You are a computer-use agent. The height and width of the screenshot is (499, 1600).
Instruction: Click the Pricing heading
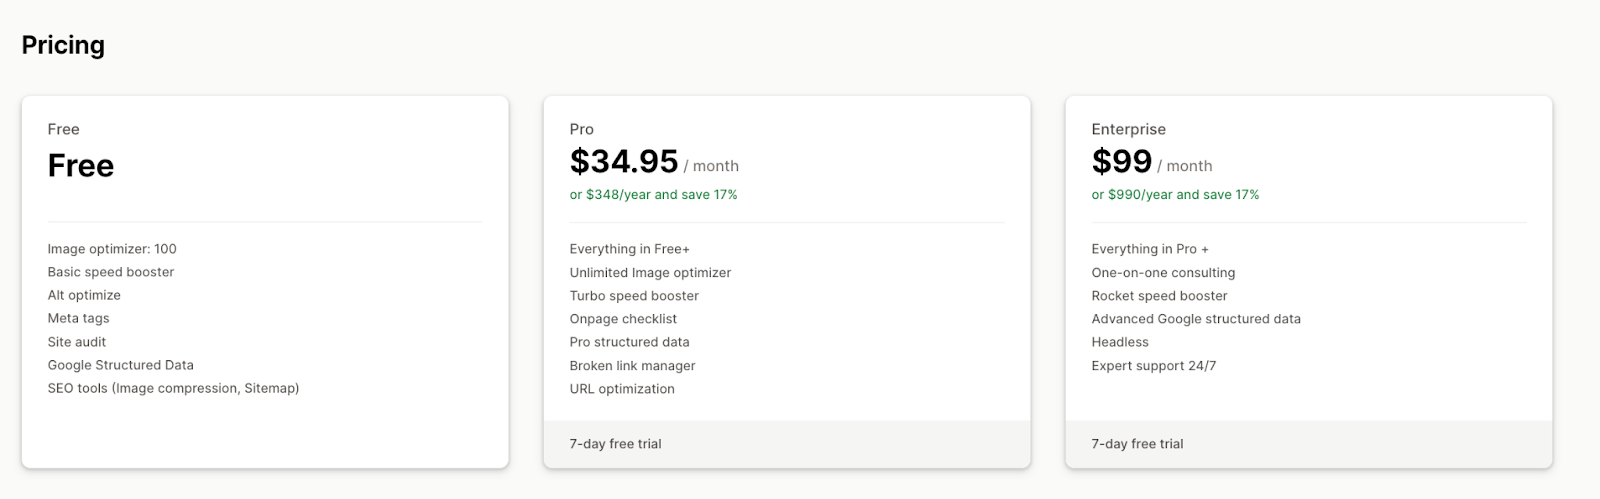point(63,45)
